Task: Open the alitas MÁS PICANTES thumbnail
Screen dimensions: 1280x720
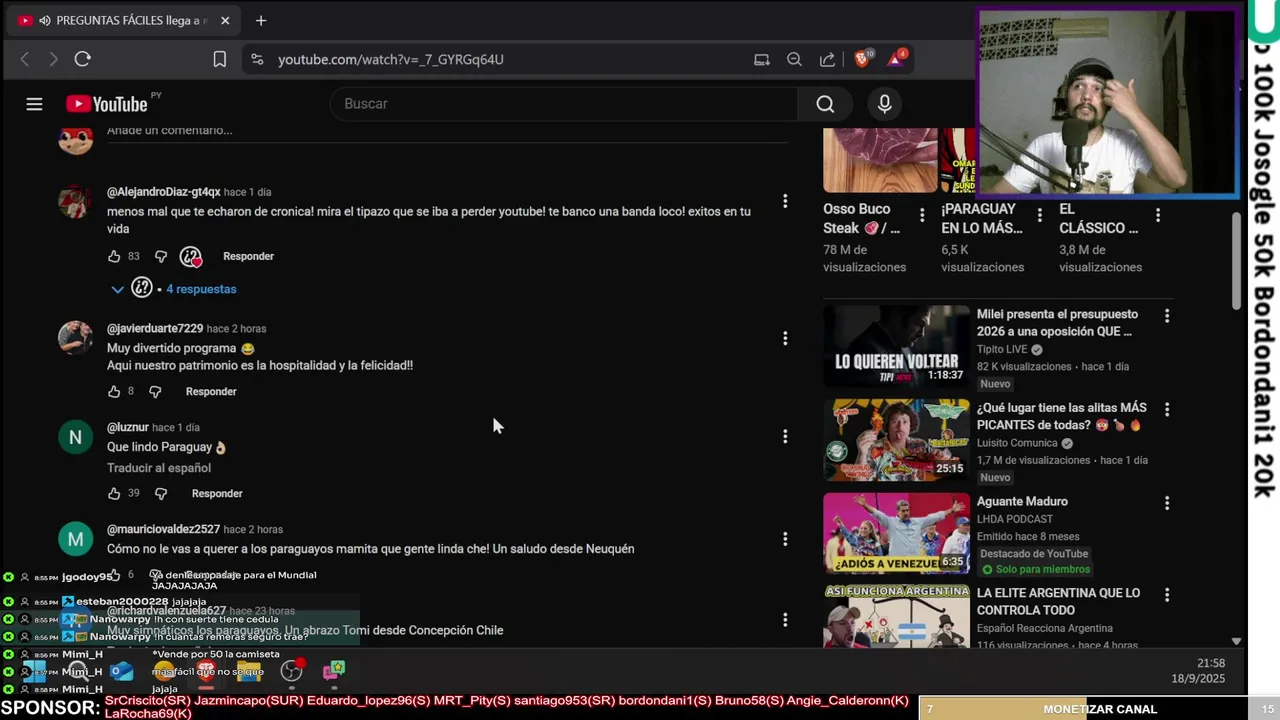Action: [x=896, y=440]
